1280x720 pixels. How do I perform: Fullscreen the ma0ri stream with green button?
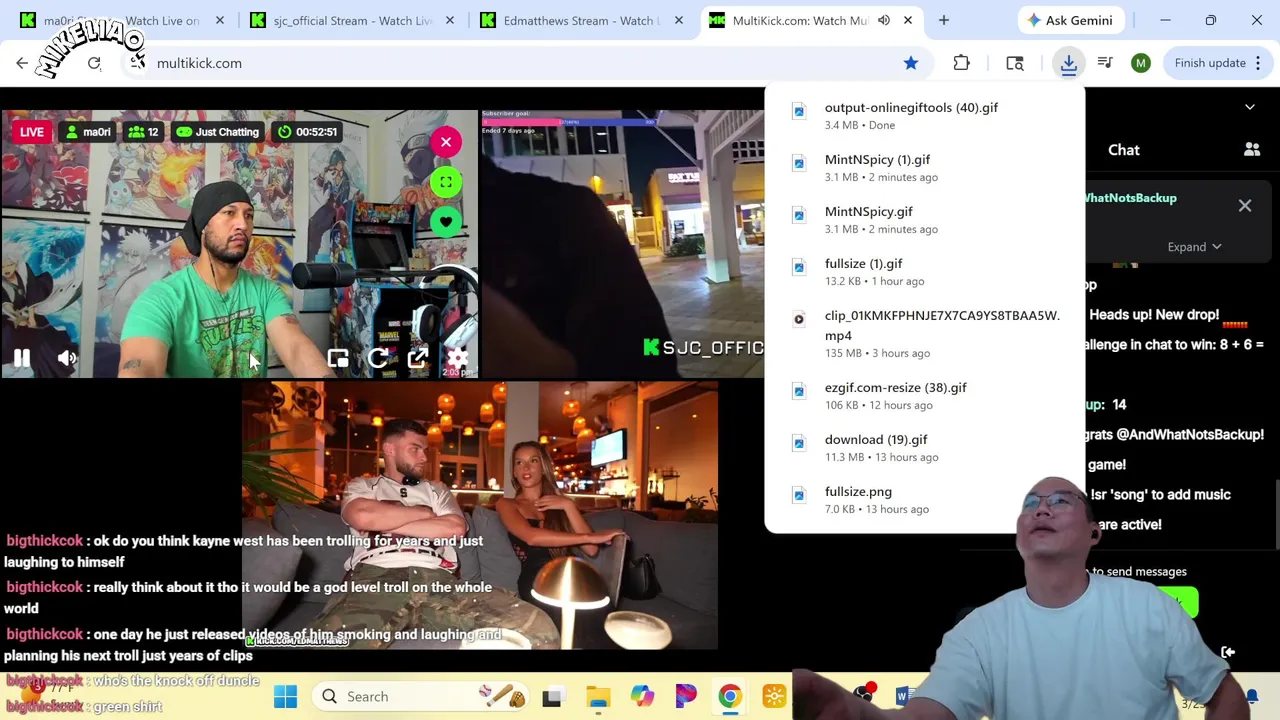(x=446, y=182)
